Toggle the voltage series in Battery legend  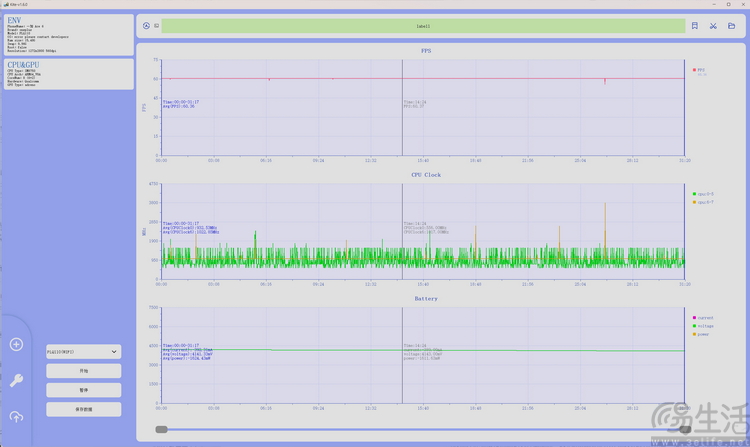click(x=705, y=326)
